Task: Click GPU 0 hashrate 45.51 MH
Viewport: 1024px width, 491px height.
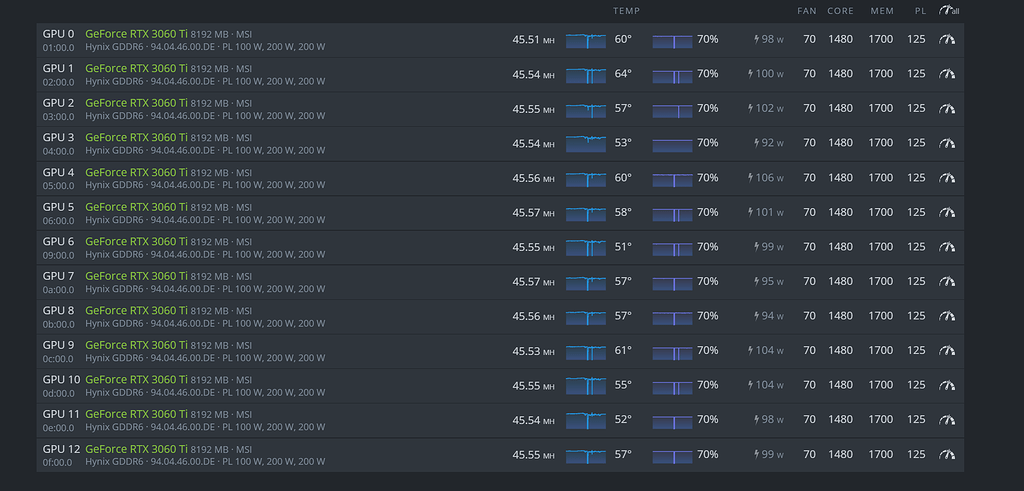Action: (533, 40)
